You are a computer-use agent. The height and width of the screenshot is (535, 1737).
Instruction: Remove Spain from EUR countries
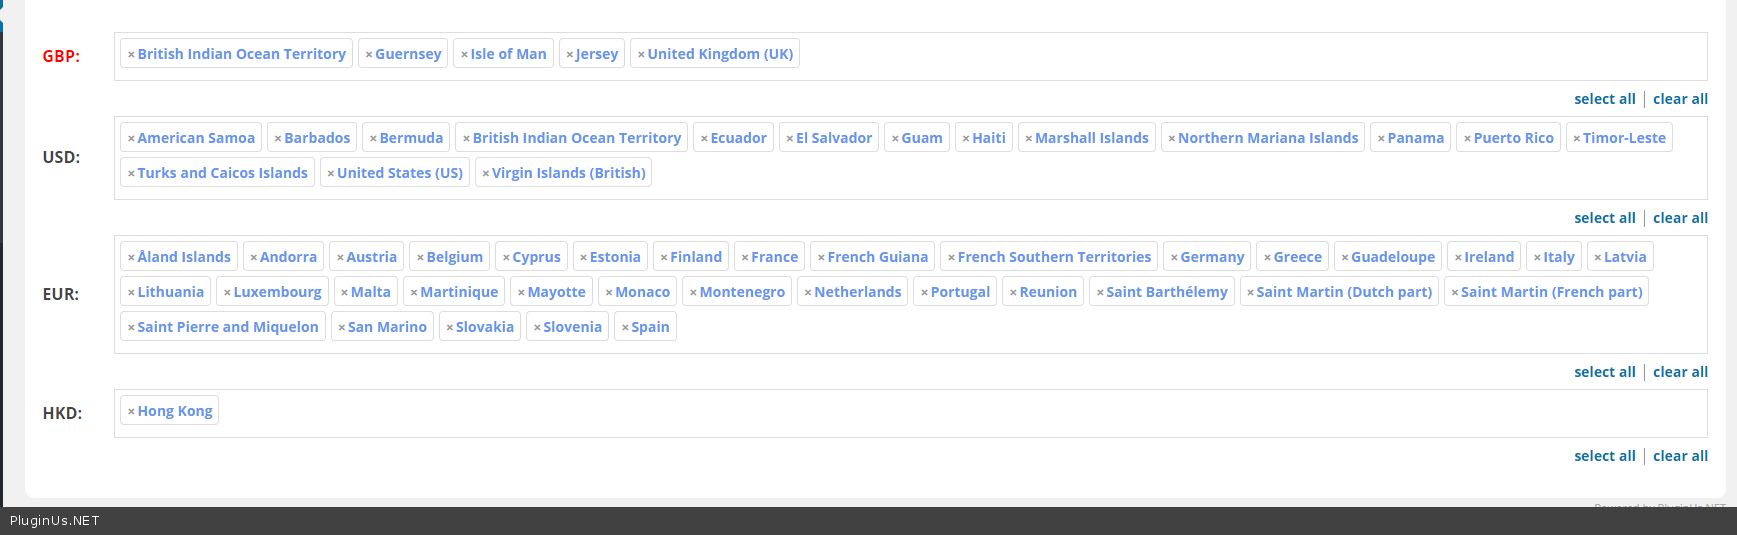[625, 328]
